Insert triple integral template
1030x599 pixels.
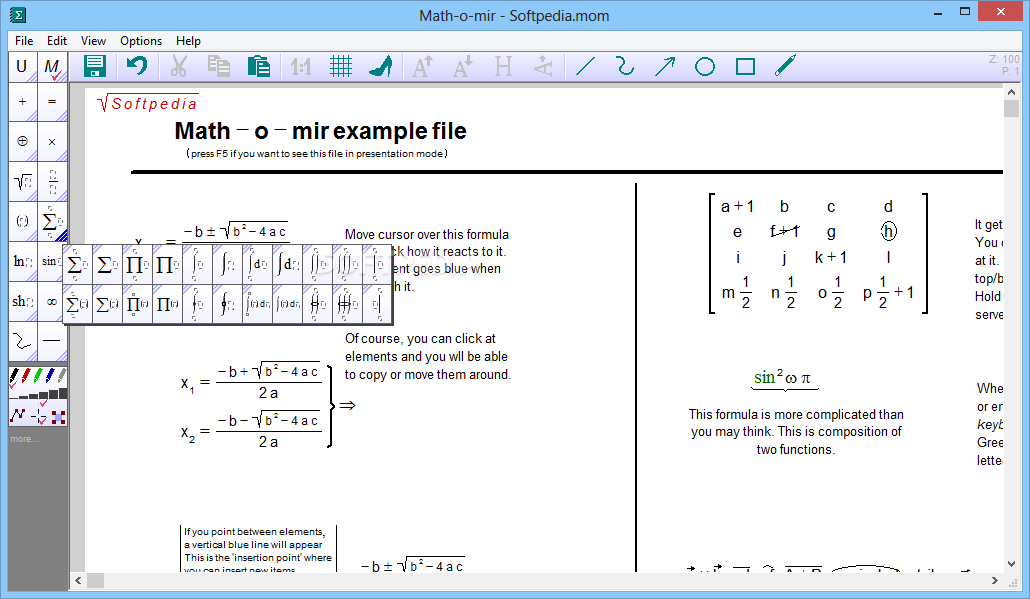point(347,265)
